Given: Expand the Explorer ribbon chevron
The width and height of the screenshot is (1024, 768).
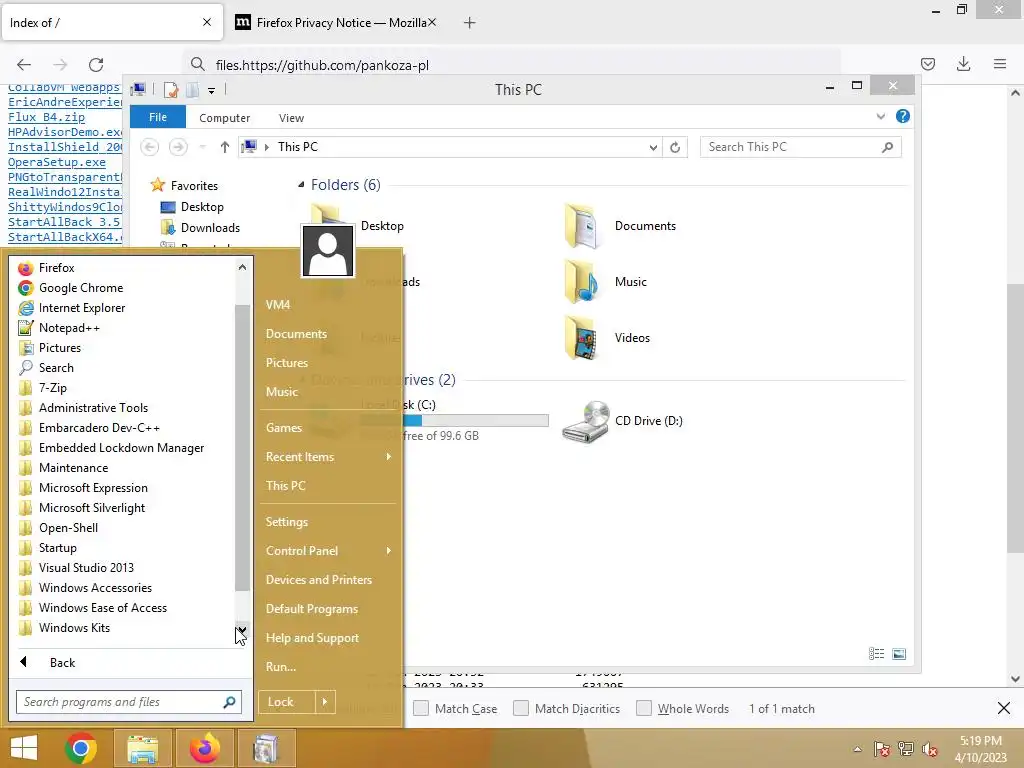Looking at the screenshot, I should tap(881, 116).
